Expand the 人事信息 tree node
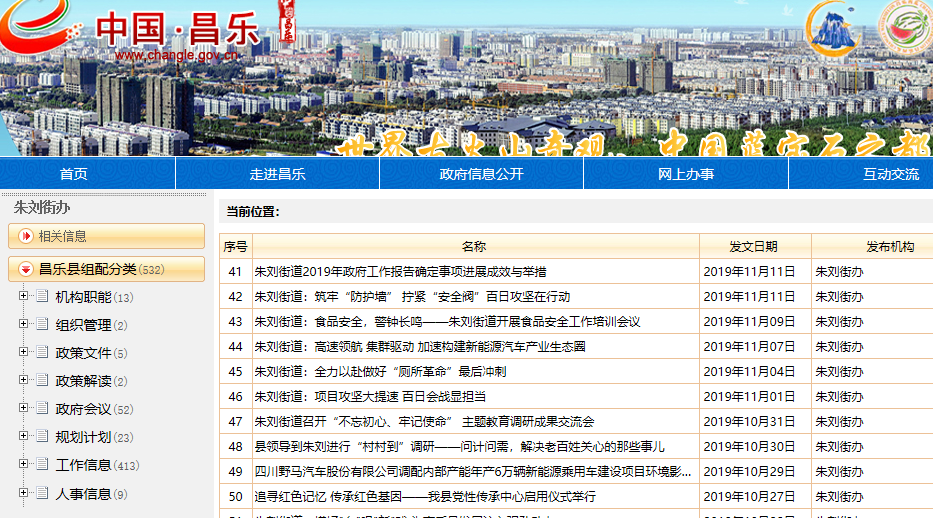This screenshot has height=518, width=933. click(x=23, y=493)
